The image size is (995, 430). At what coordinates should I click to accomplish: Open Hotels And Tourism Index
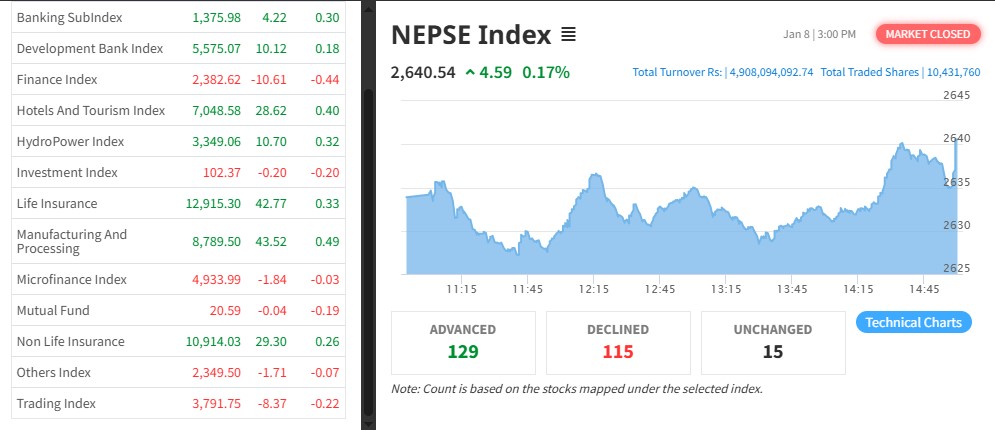point(90,110)
